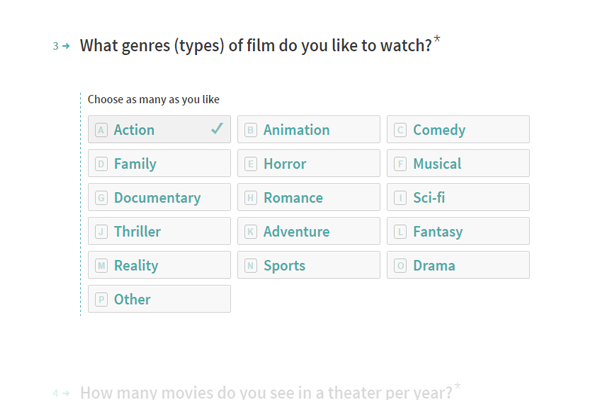Pick the Musical genre option

[458, 163]
